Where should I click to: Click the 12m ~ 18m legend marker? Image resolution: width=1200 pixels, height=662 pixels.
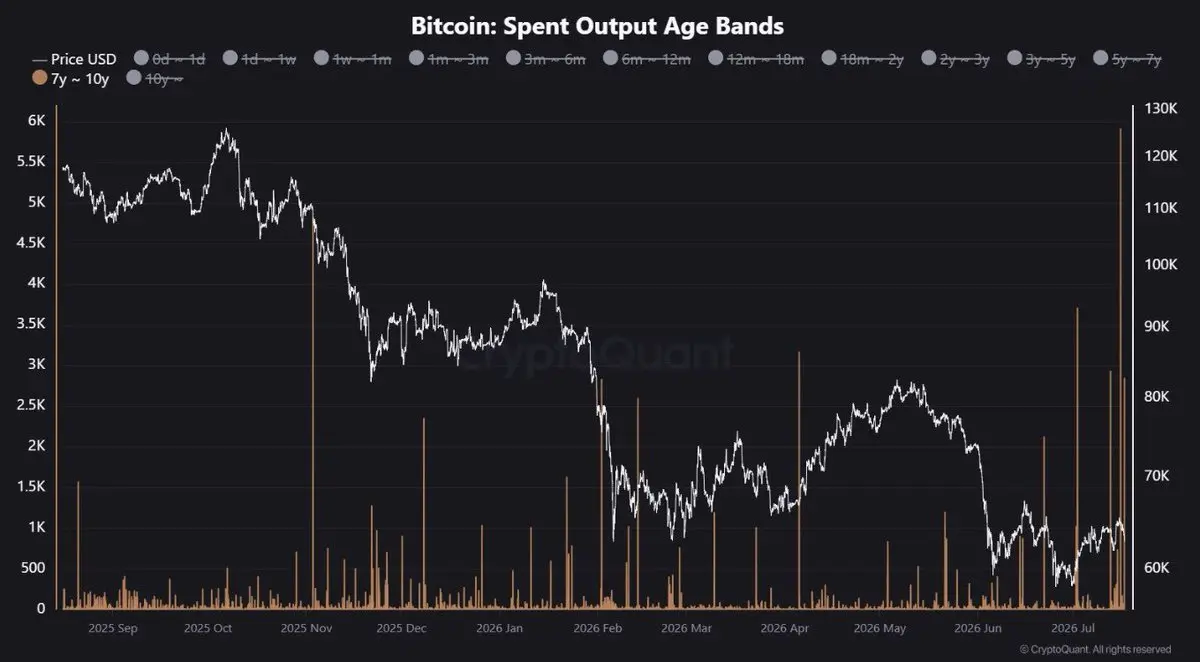(716, 59)
